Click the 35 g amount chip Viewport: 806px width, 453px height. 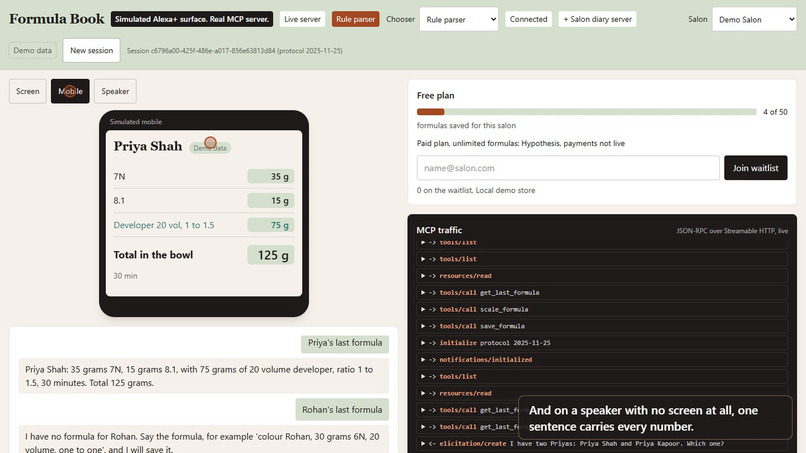[x=270, y=176]
